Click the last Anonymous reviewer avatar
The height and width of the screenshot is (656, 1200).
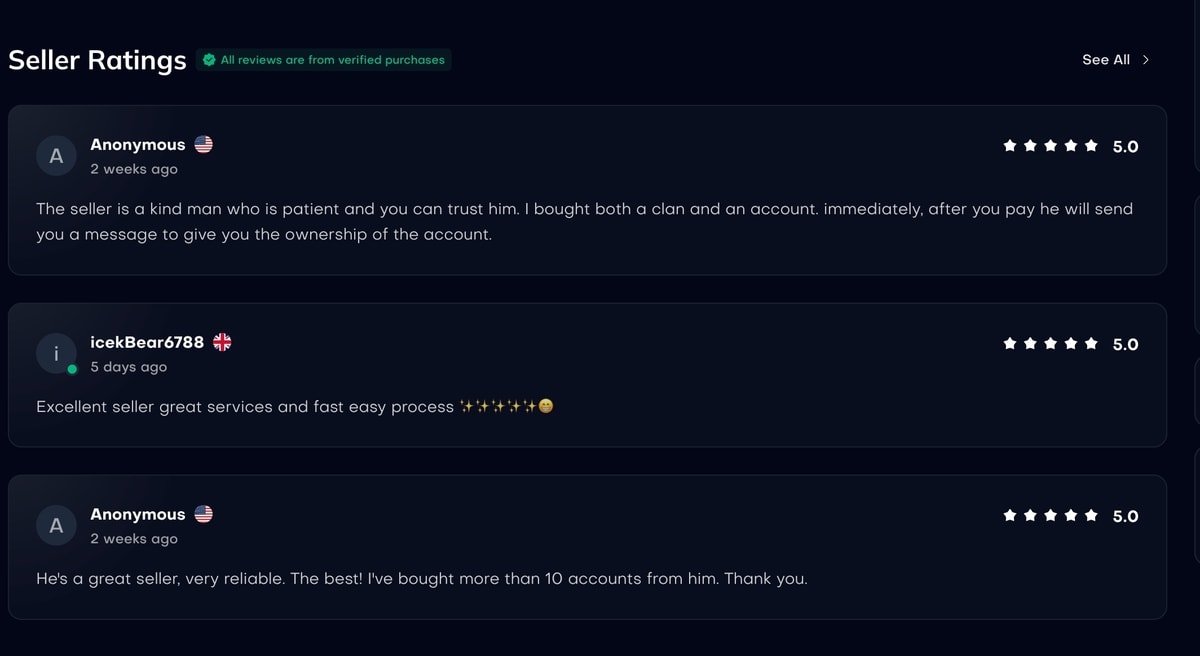pyautogui.click(x=56, y=525)
